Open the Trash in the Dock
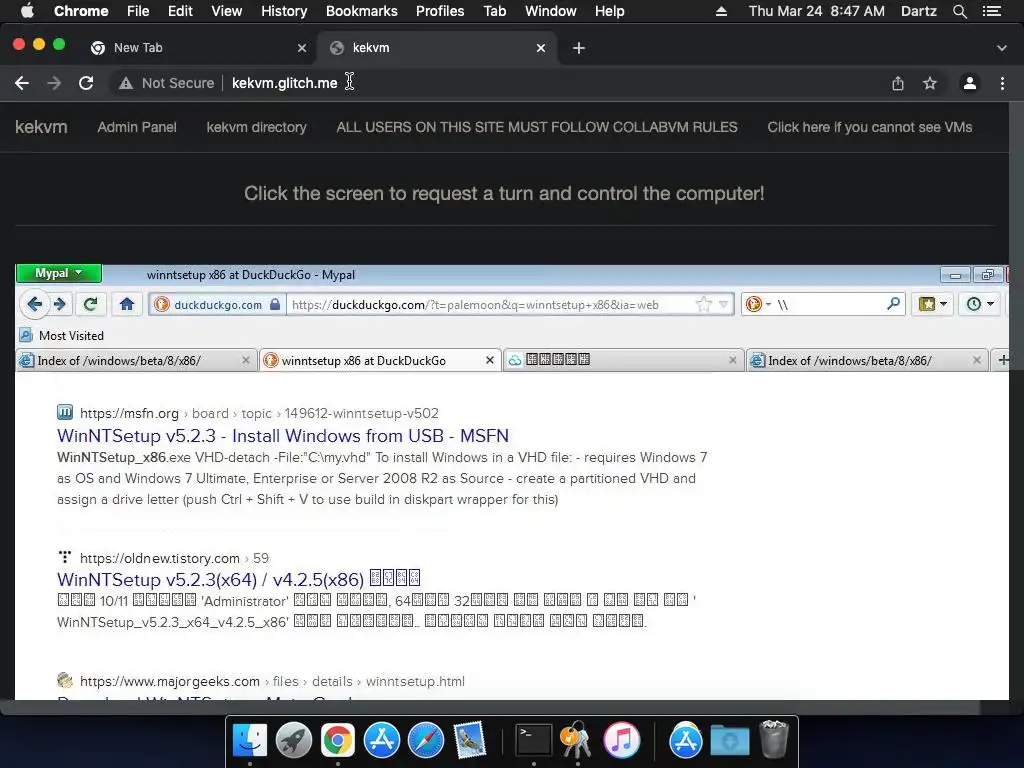 [775, 739]
